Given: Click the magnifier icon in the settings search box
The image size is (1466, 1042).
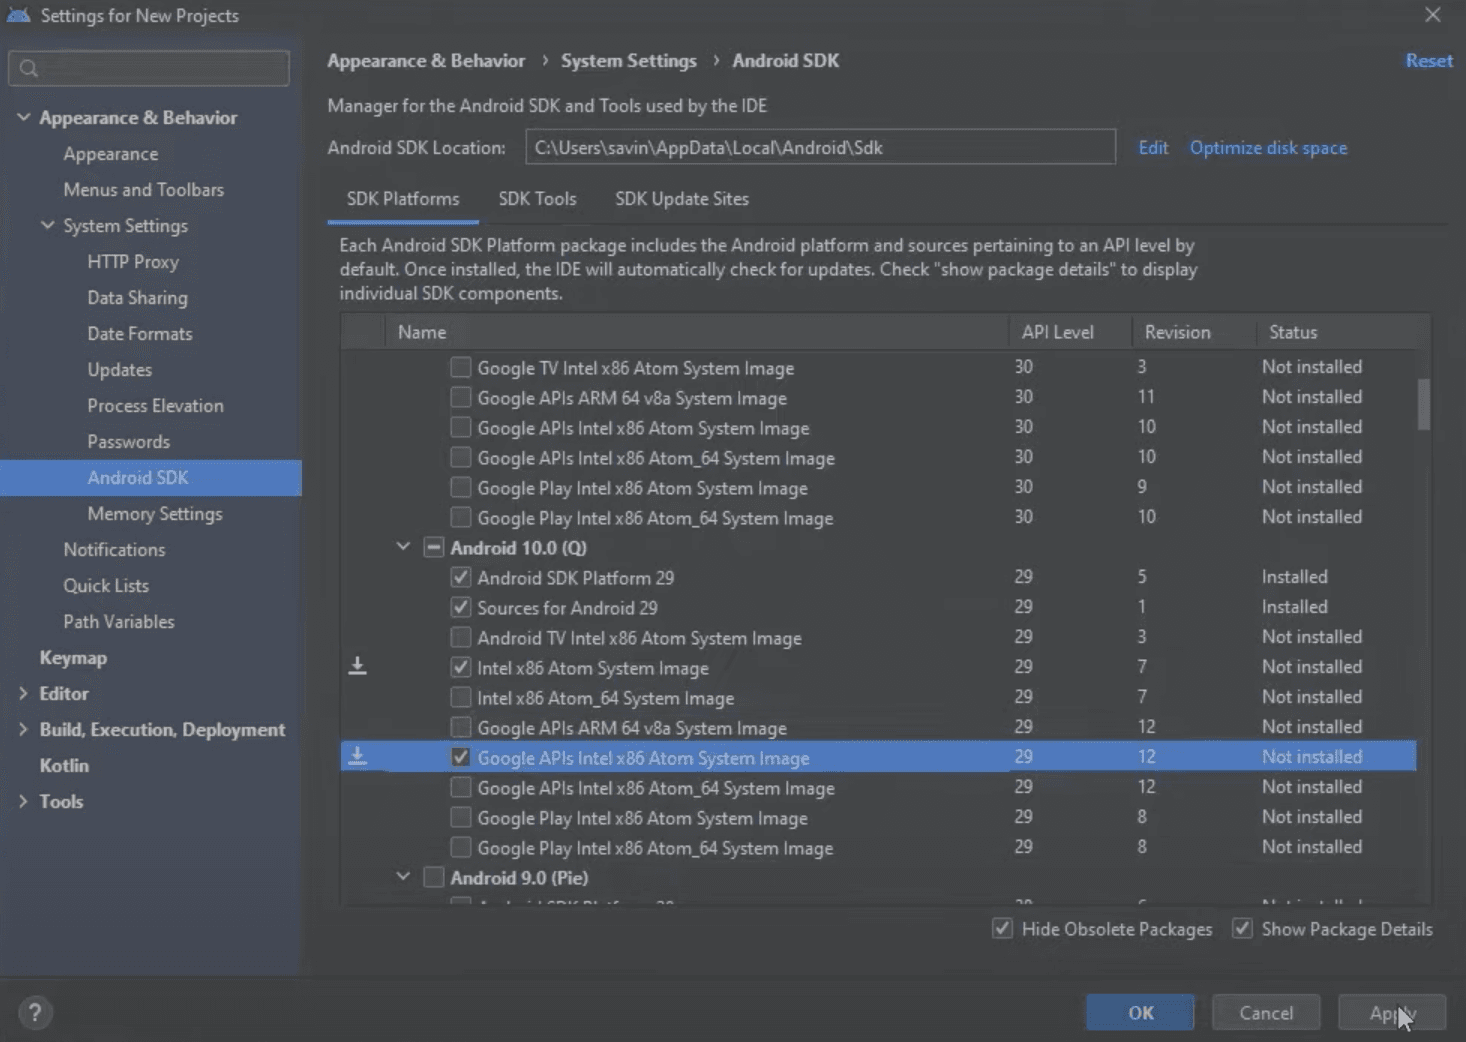Looking at the screenshot, I should point(29,68).
